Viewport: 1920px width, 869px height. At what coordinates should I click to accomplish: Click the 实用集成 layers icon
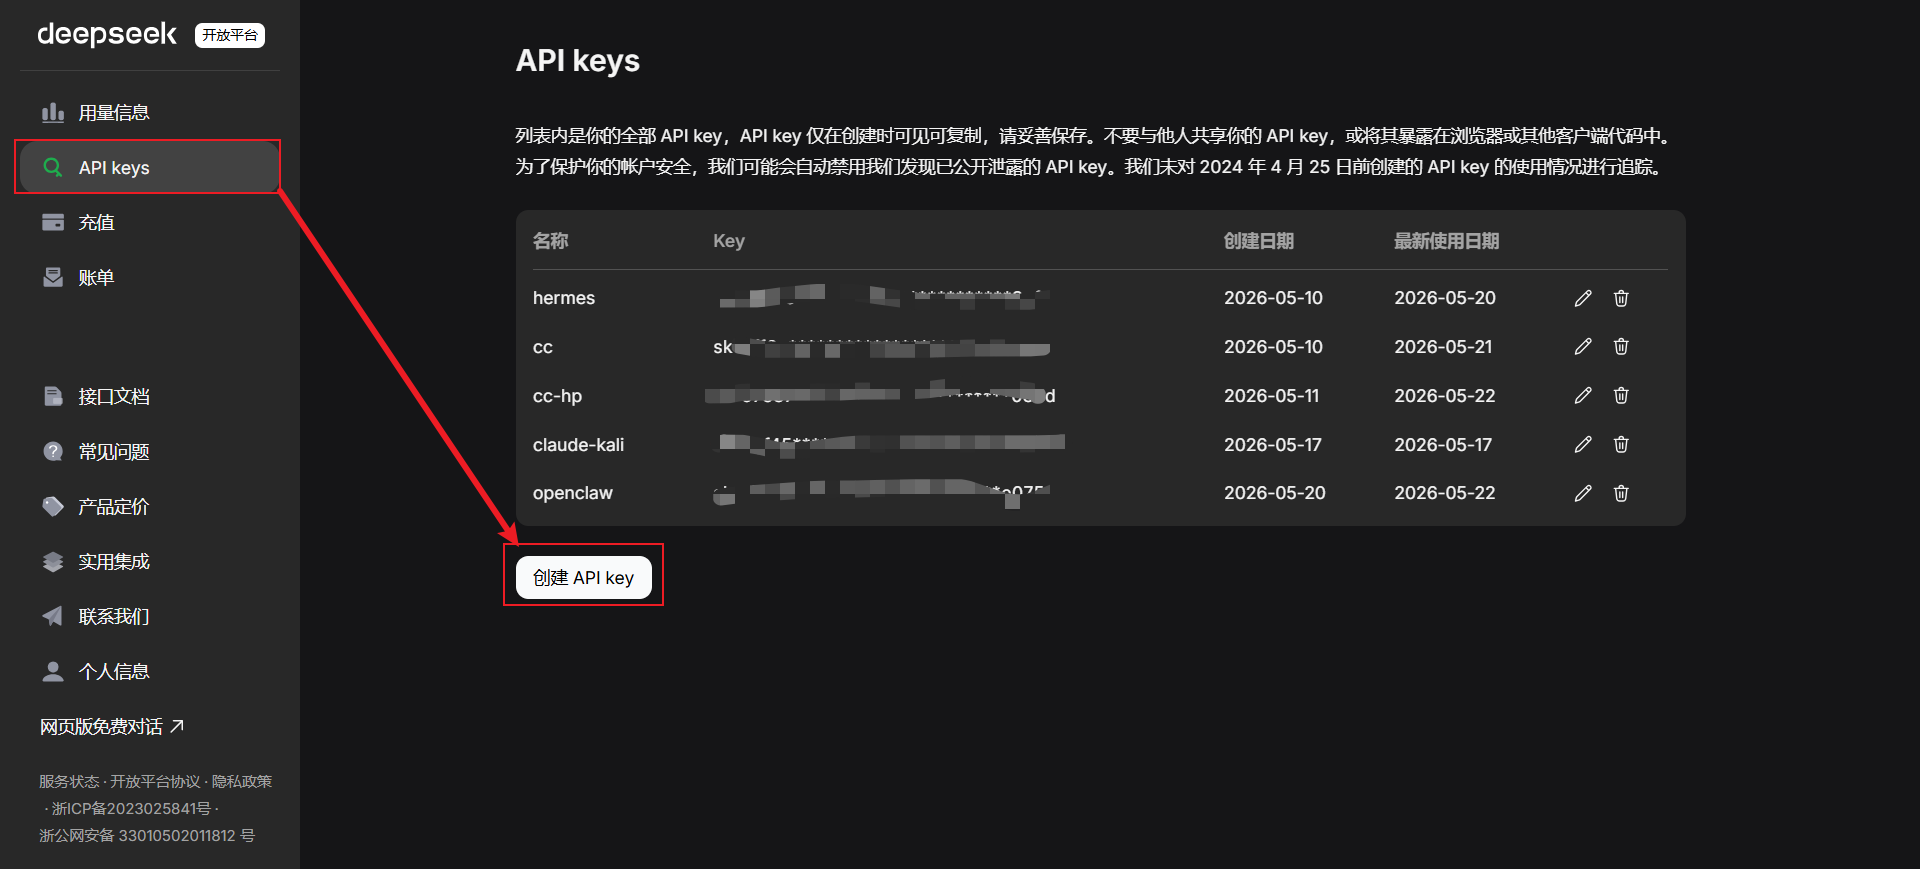point(53,561)
